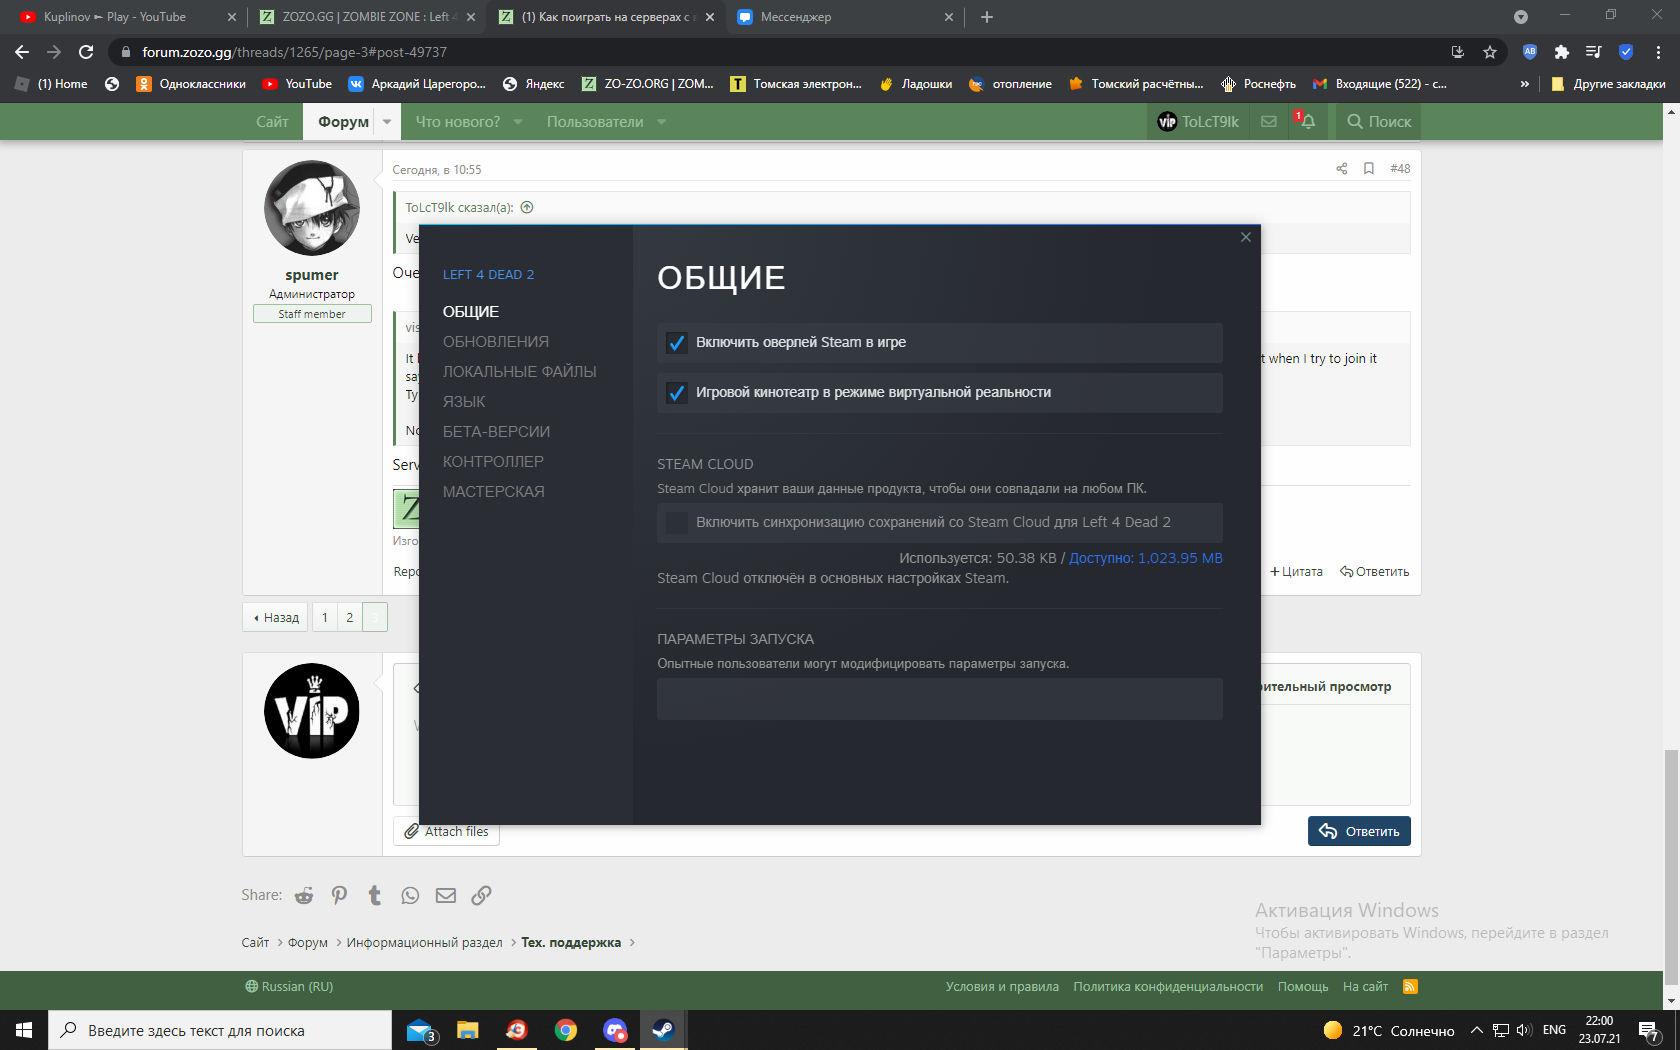The height and width of the screenshot is (1050, 1680).
Task: Expand the Что нового? dropdown arrow
Action: [518, 122]
